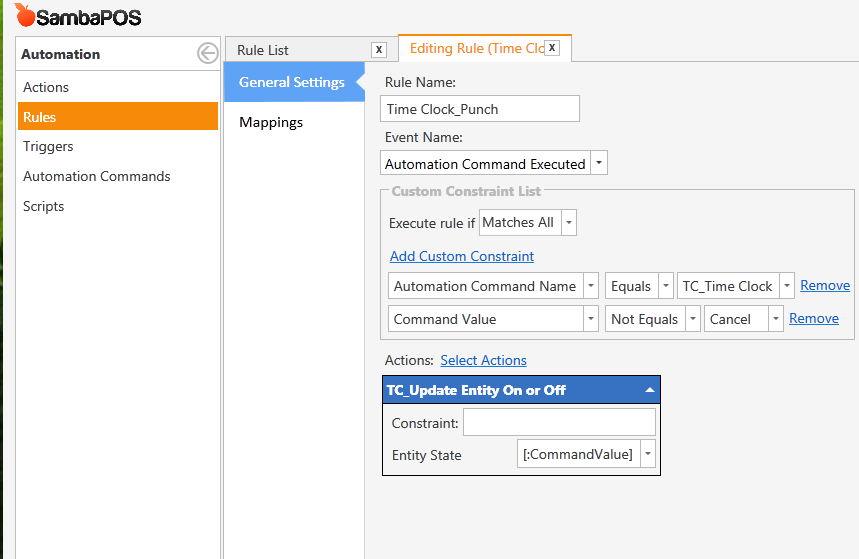Viewport: 859px width, 559px height.
Task: Collapse the TC_Update Entity action panel
Action: tap(650, 390)
